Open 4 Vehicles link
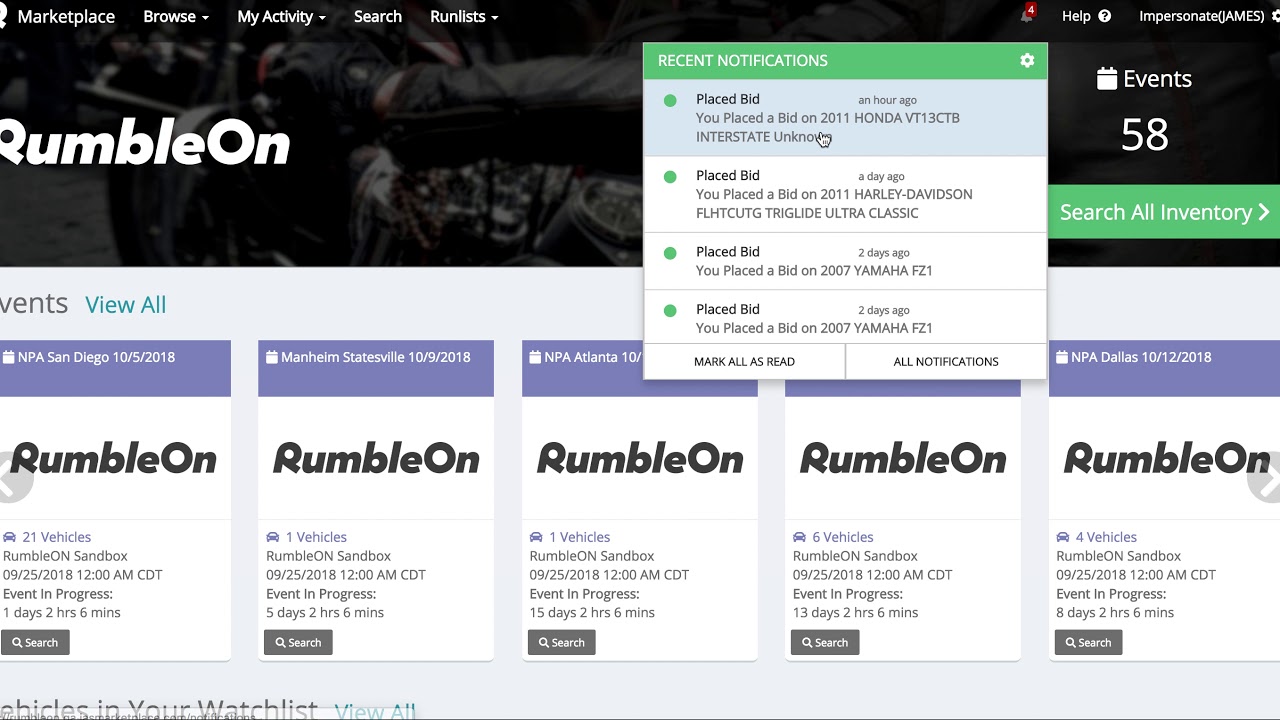 click(x=1106, y=537)
